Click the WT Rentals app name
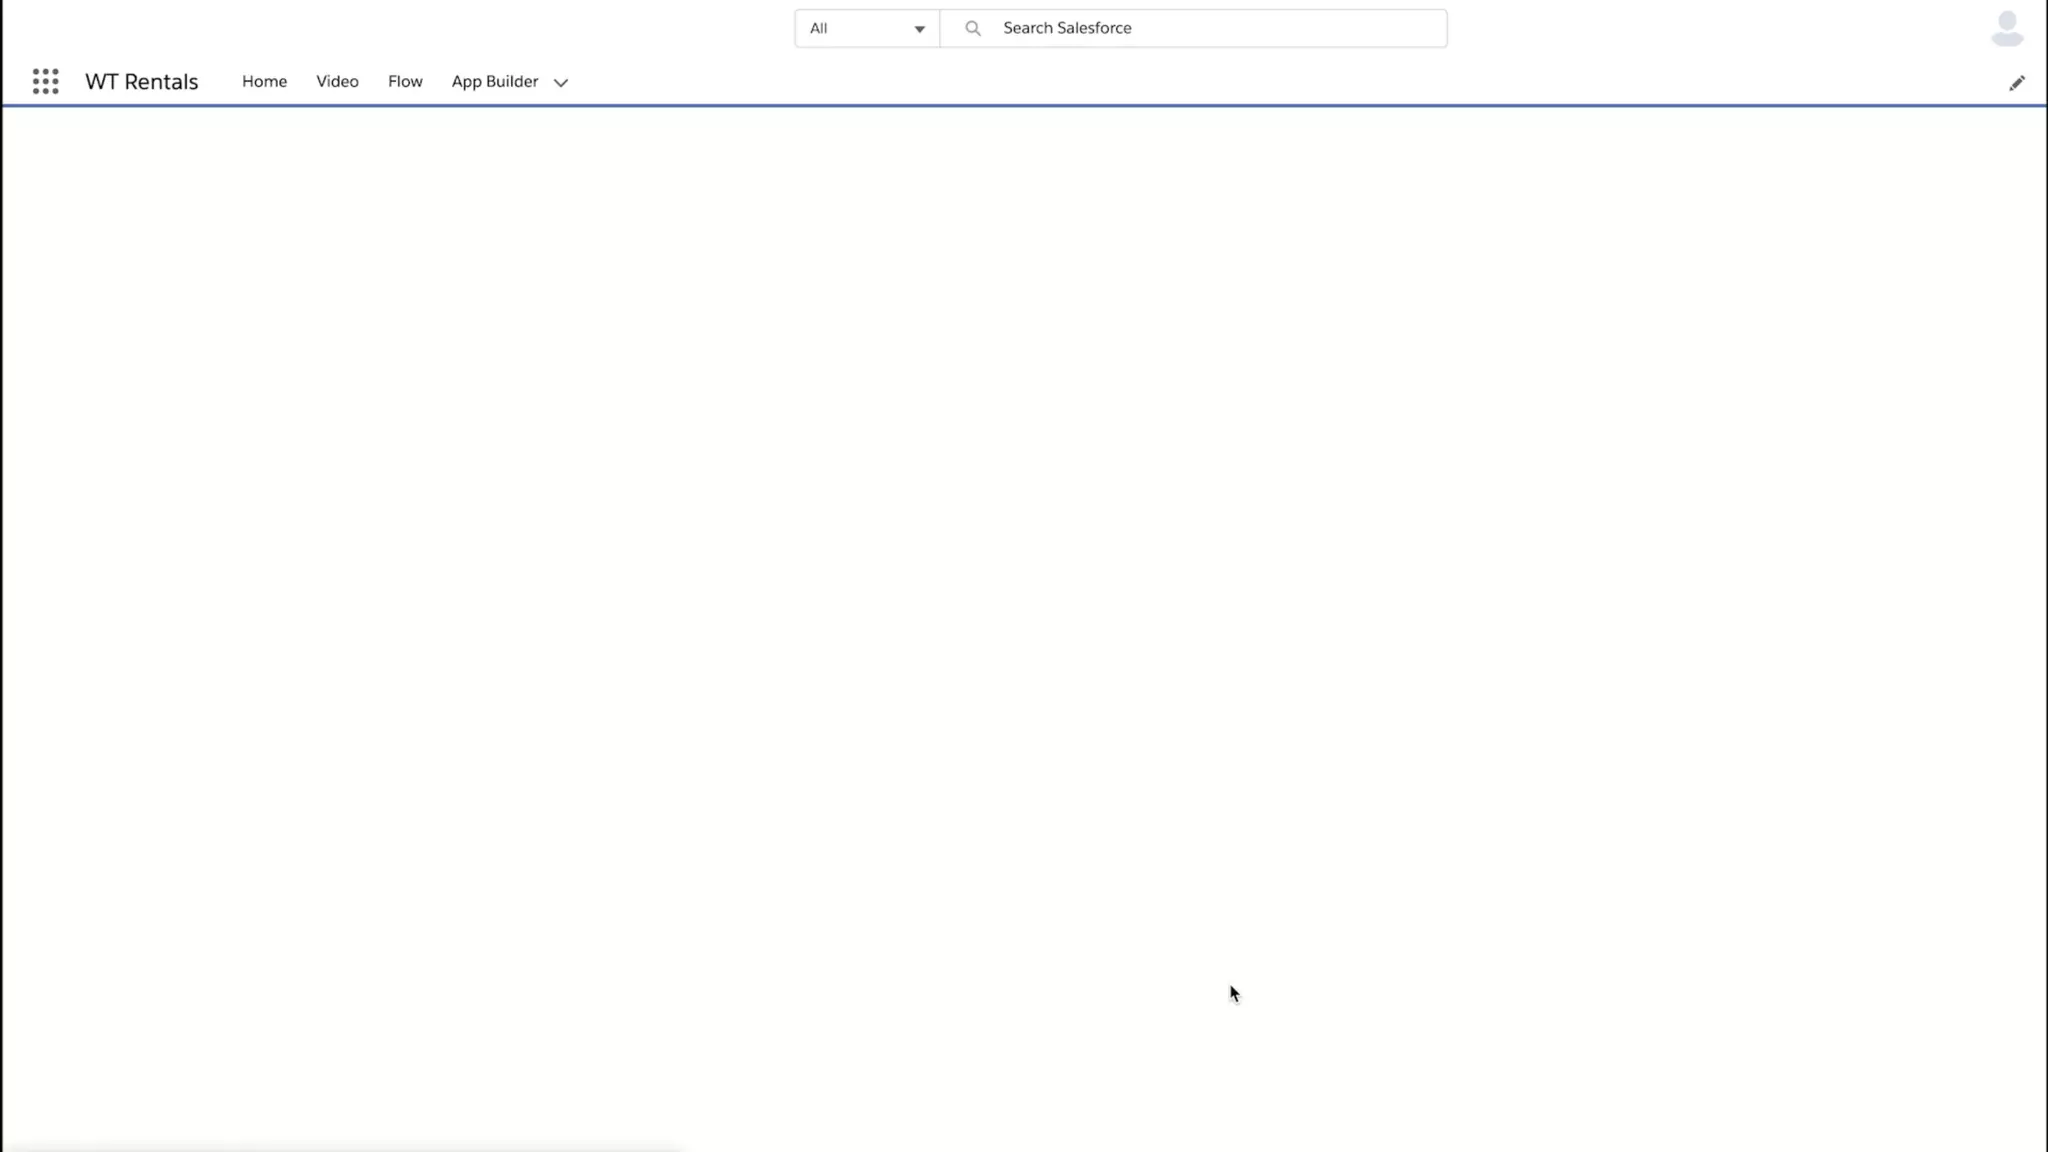2048x1152 pixels. (x=141, y=81)
